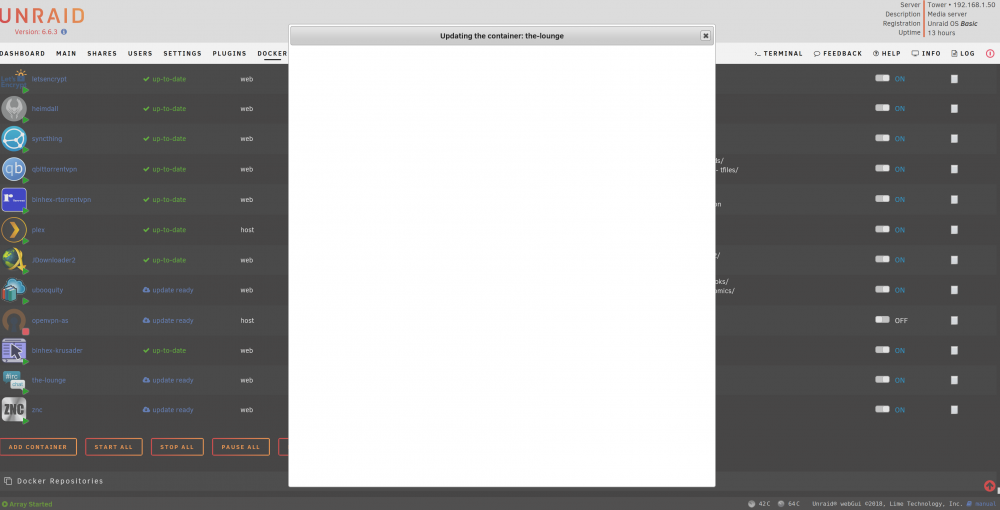Viewport: 1000px width, 510px height.
Task: Click the ubooquity container icon
Action: point(13,290)
